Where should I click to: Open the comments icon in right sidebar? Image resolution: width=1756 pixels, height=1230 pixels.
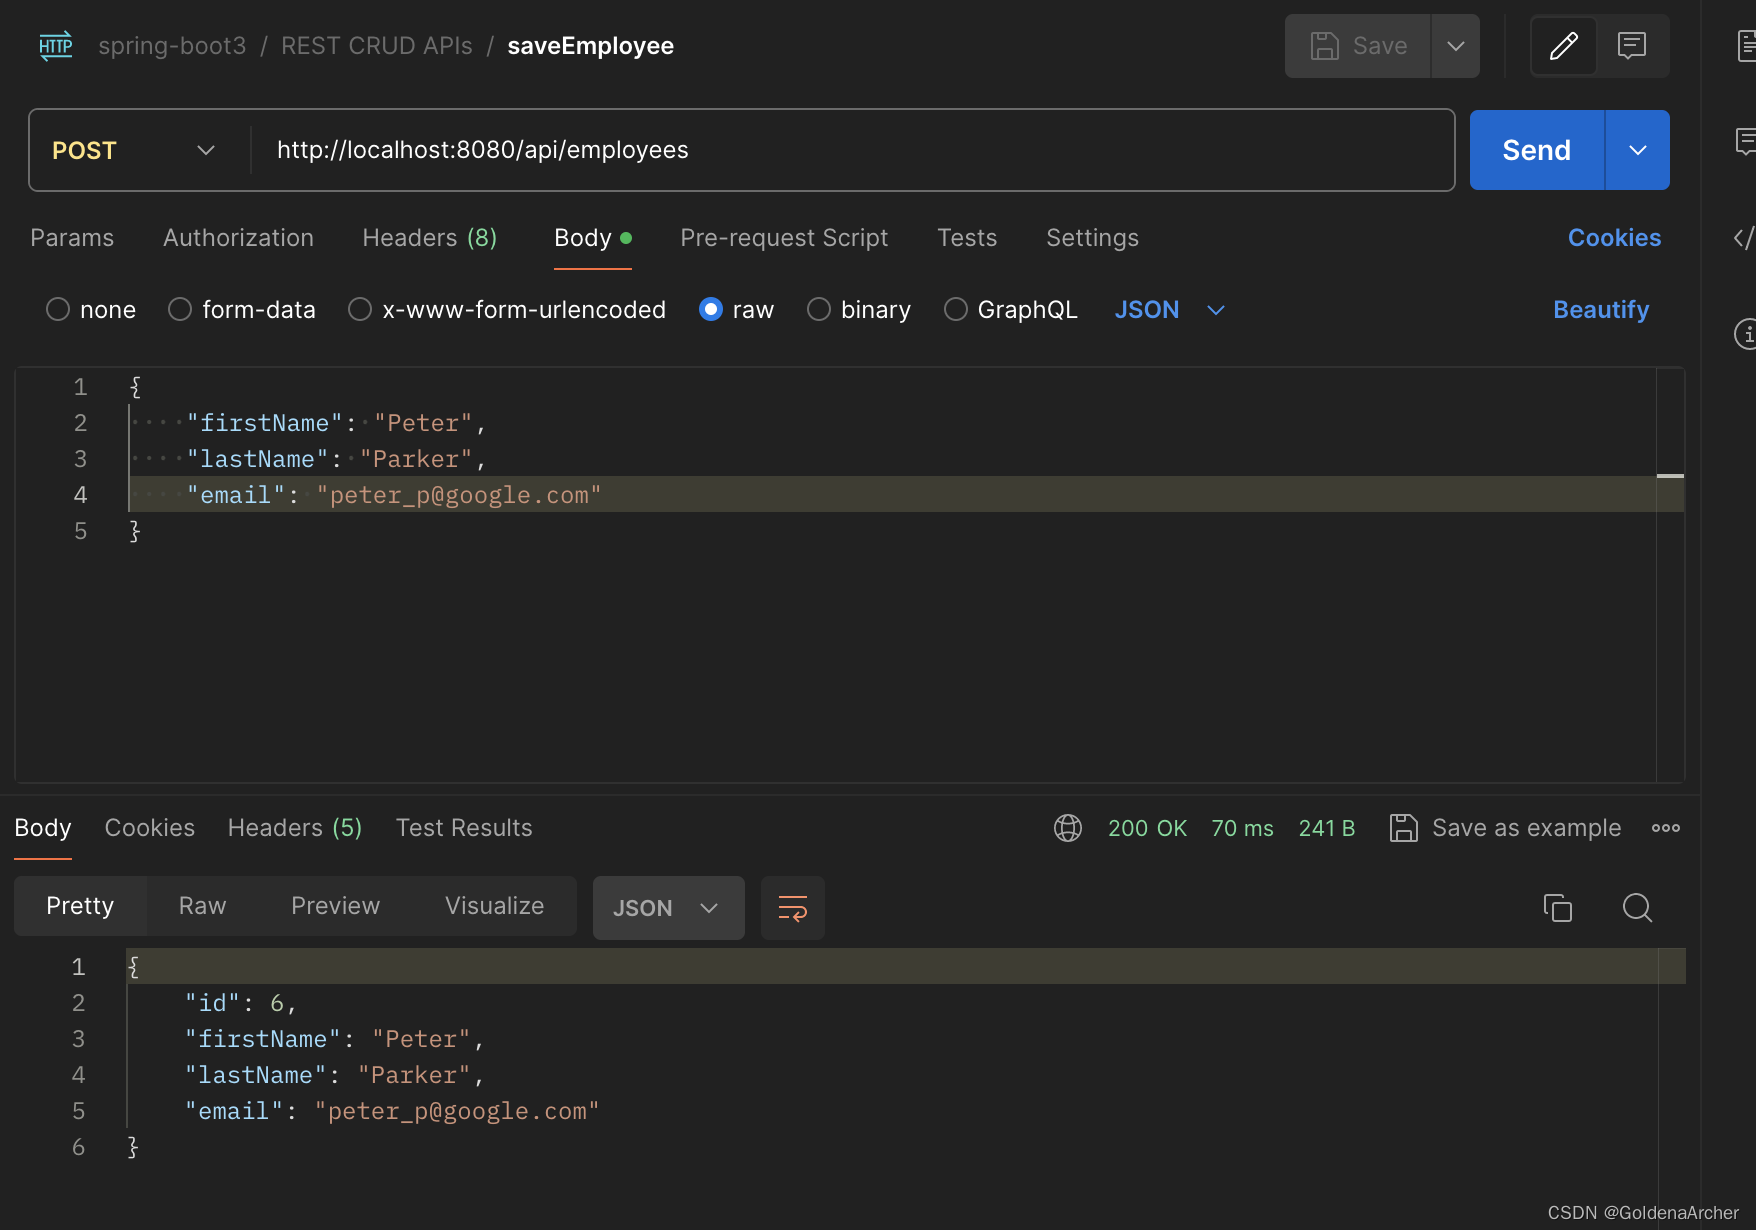click(1746, 142)
